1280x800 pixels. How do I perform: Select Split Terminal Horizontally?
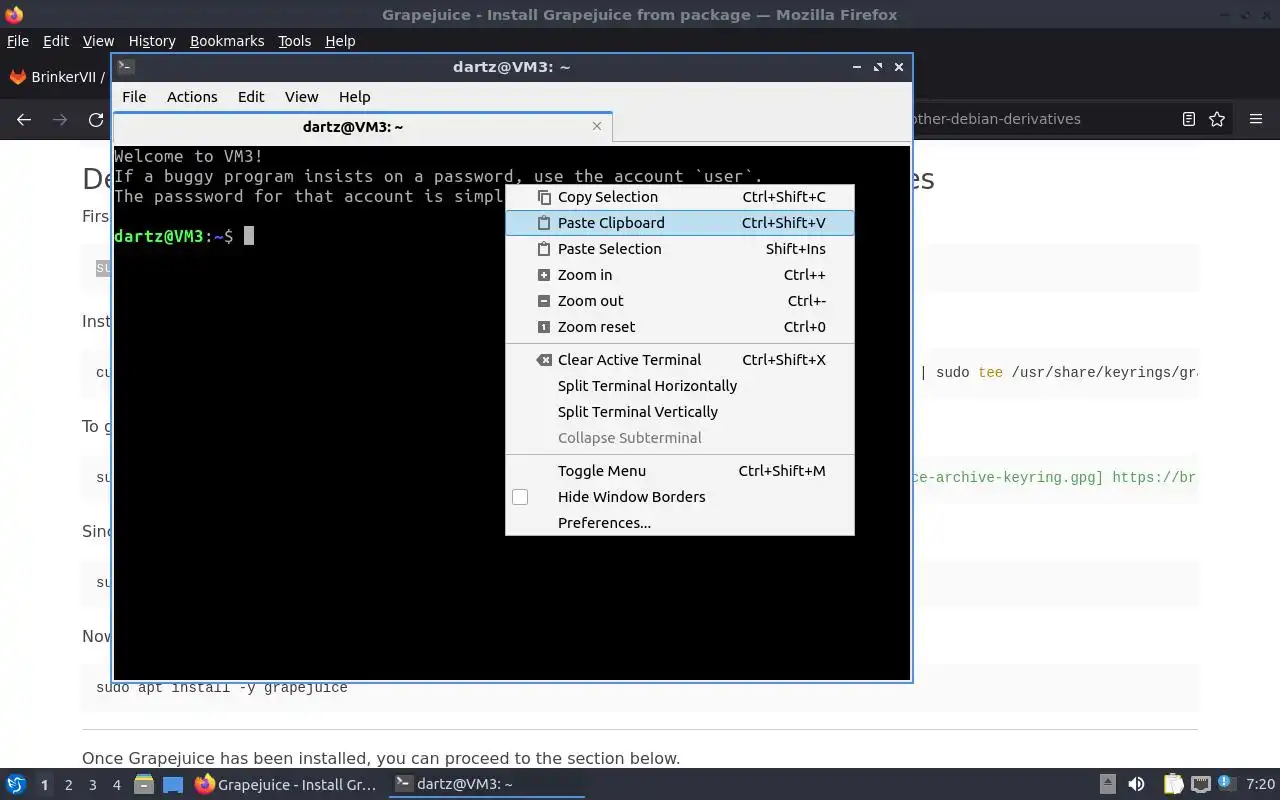[x=680, y=386]
